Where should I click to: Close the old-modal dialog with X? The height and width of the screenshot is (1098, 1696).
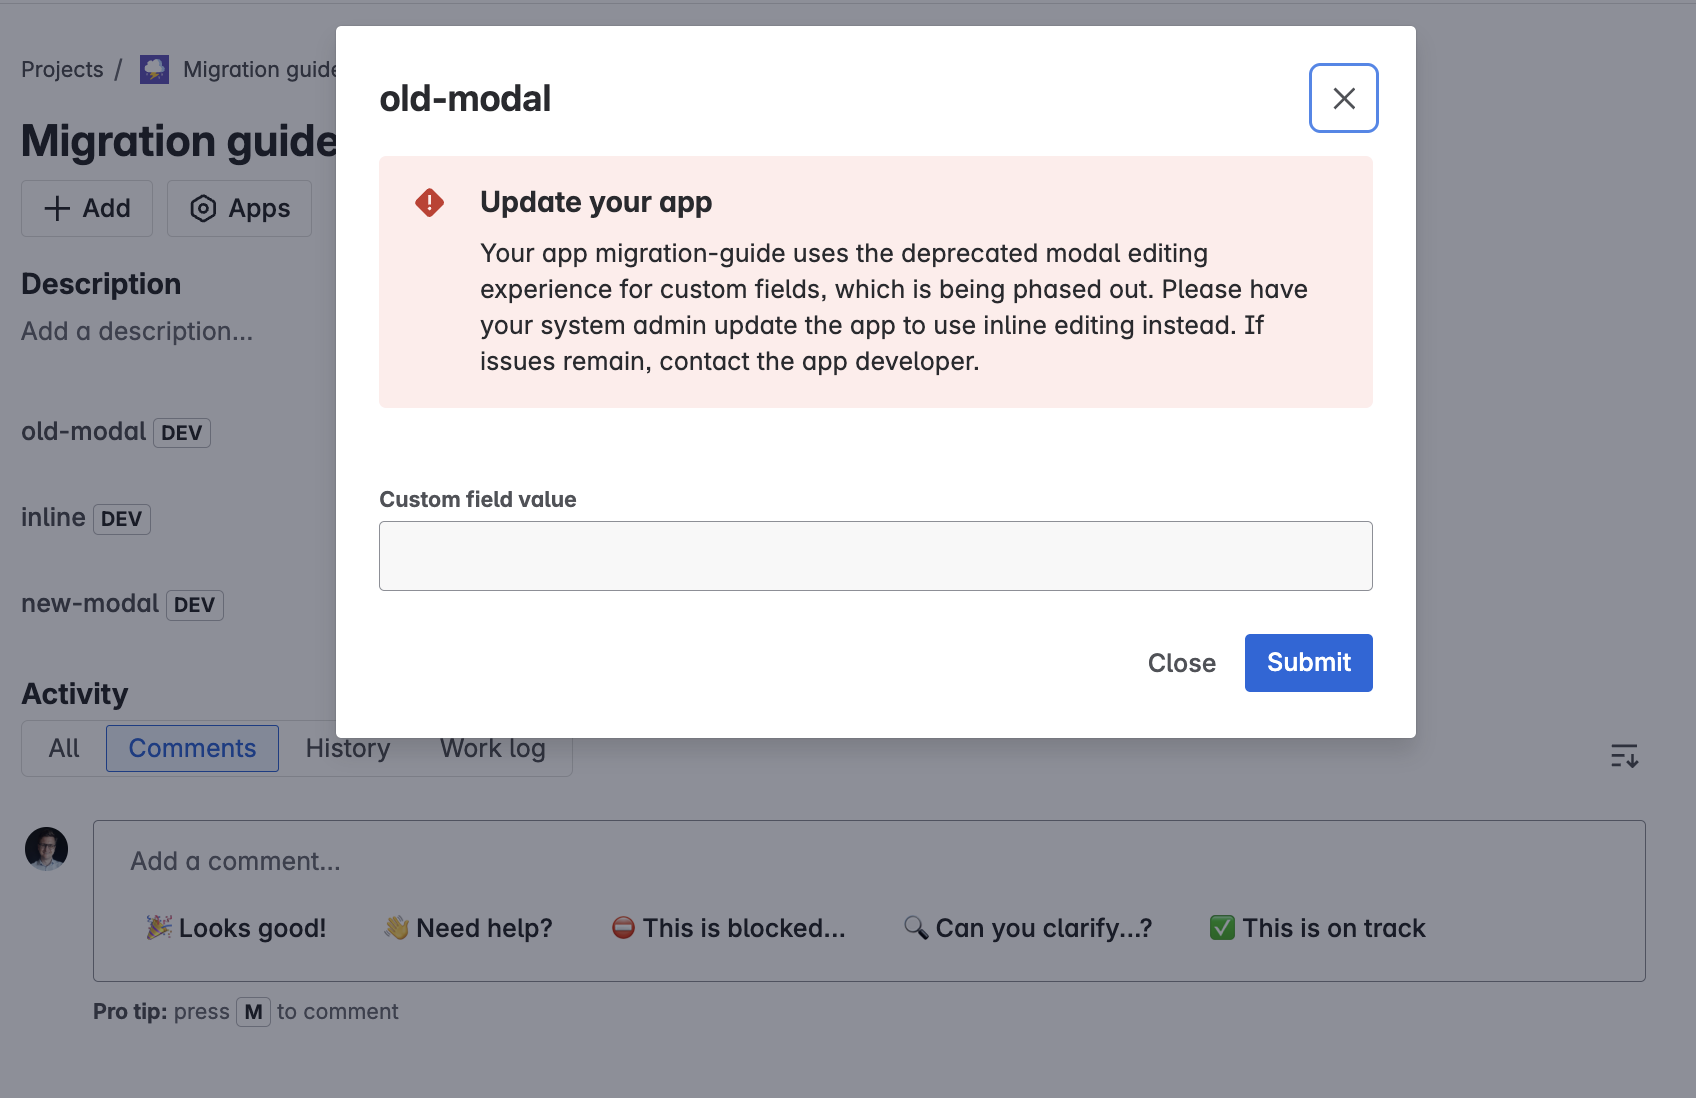tap(1343, 98)
